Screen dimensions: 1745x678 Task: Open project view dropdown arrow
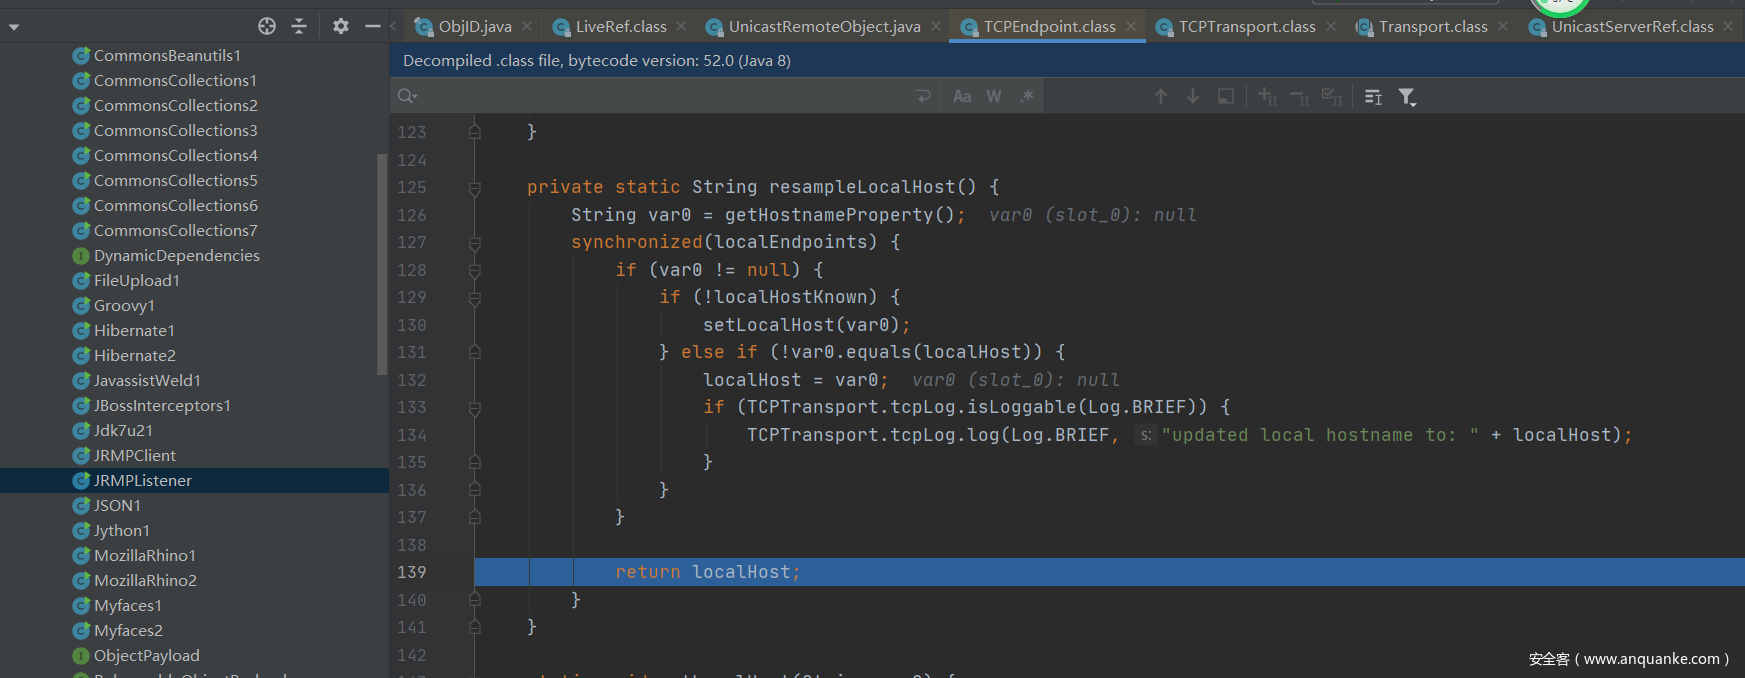14,27
